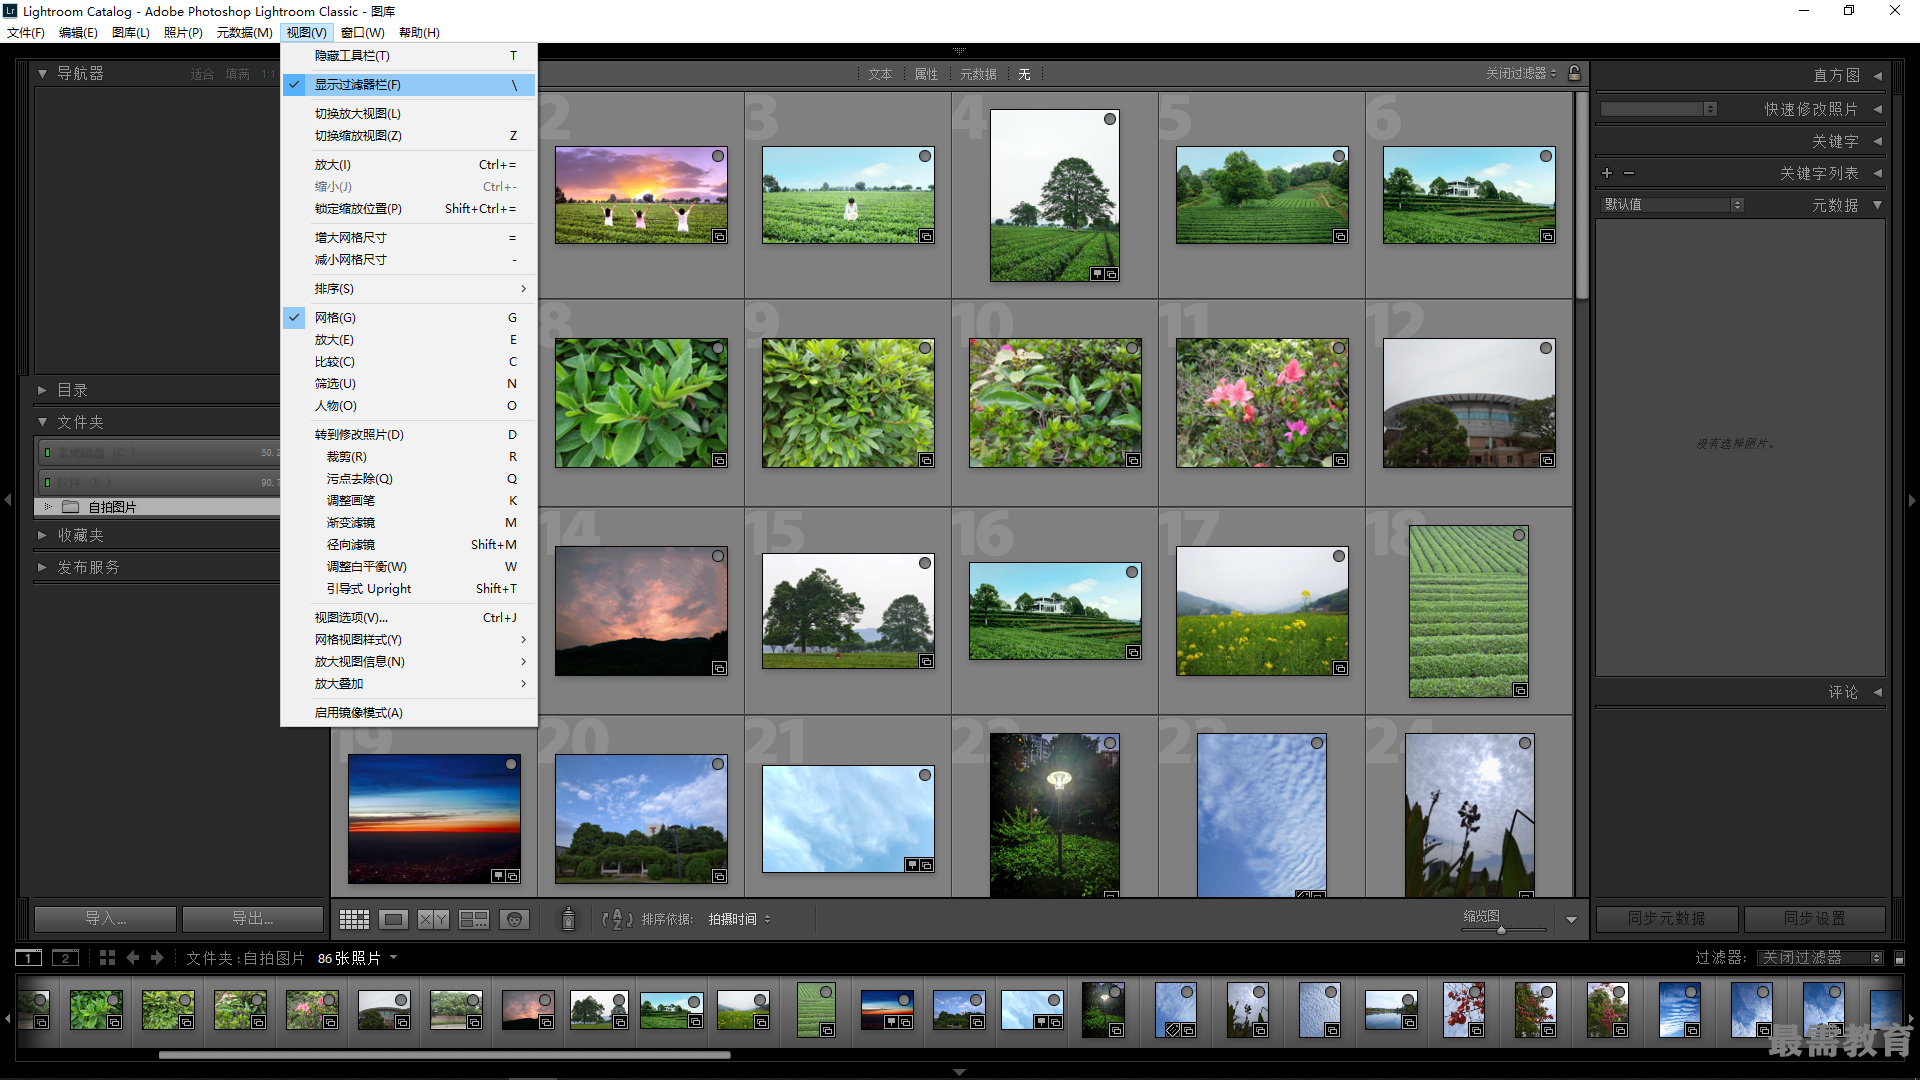Toggle quick collection circle on photo 2
Image resolution: width=1920 pixels, height=1080 pixels.
coord(718,156)
